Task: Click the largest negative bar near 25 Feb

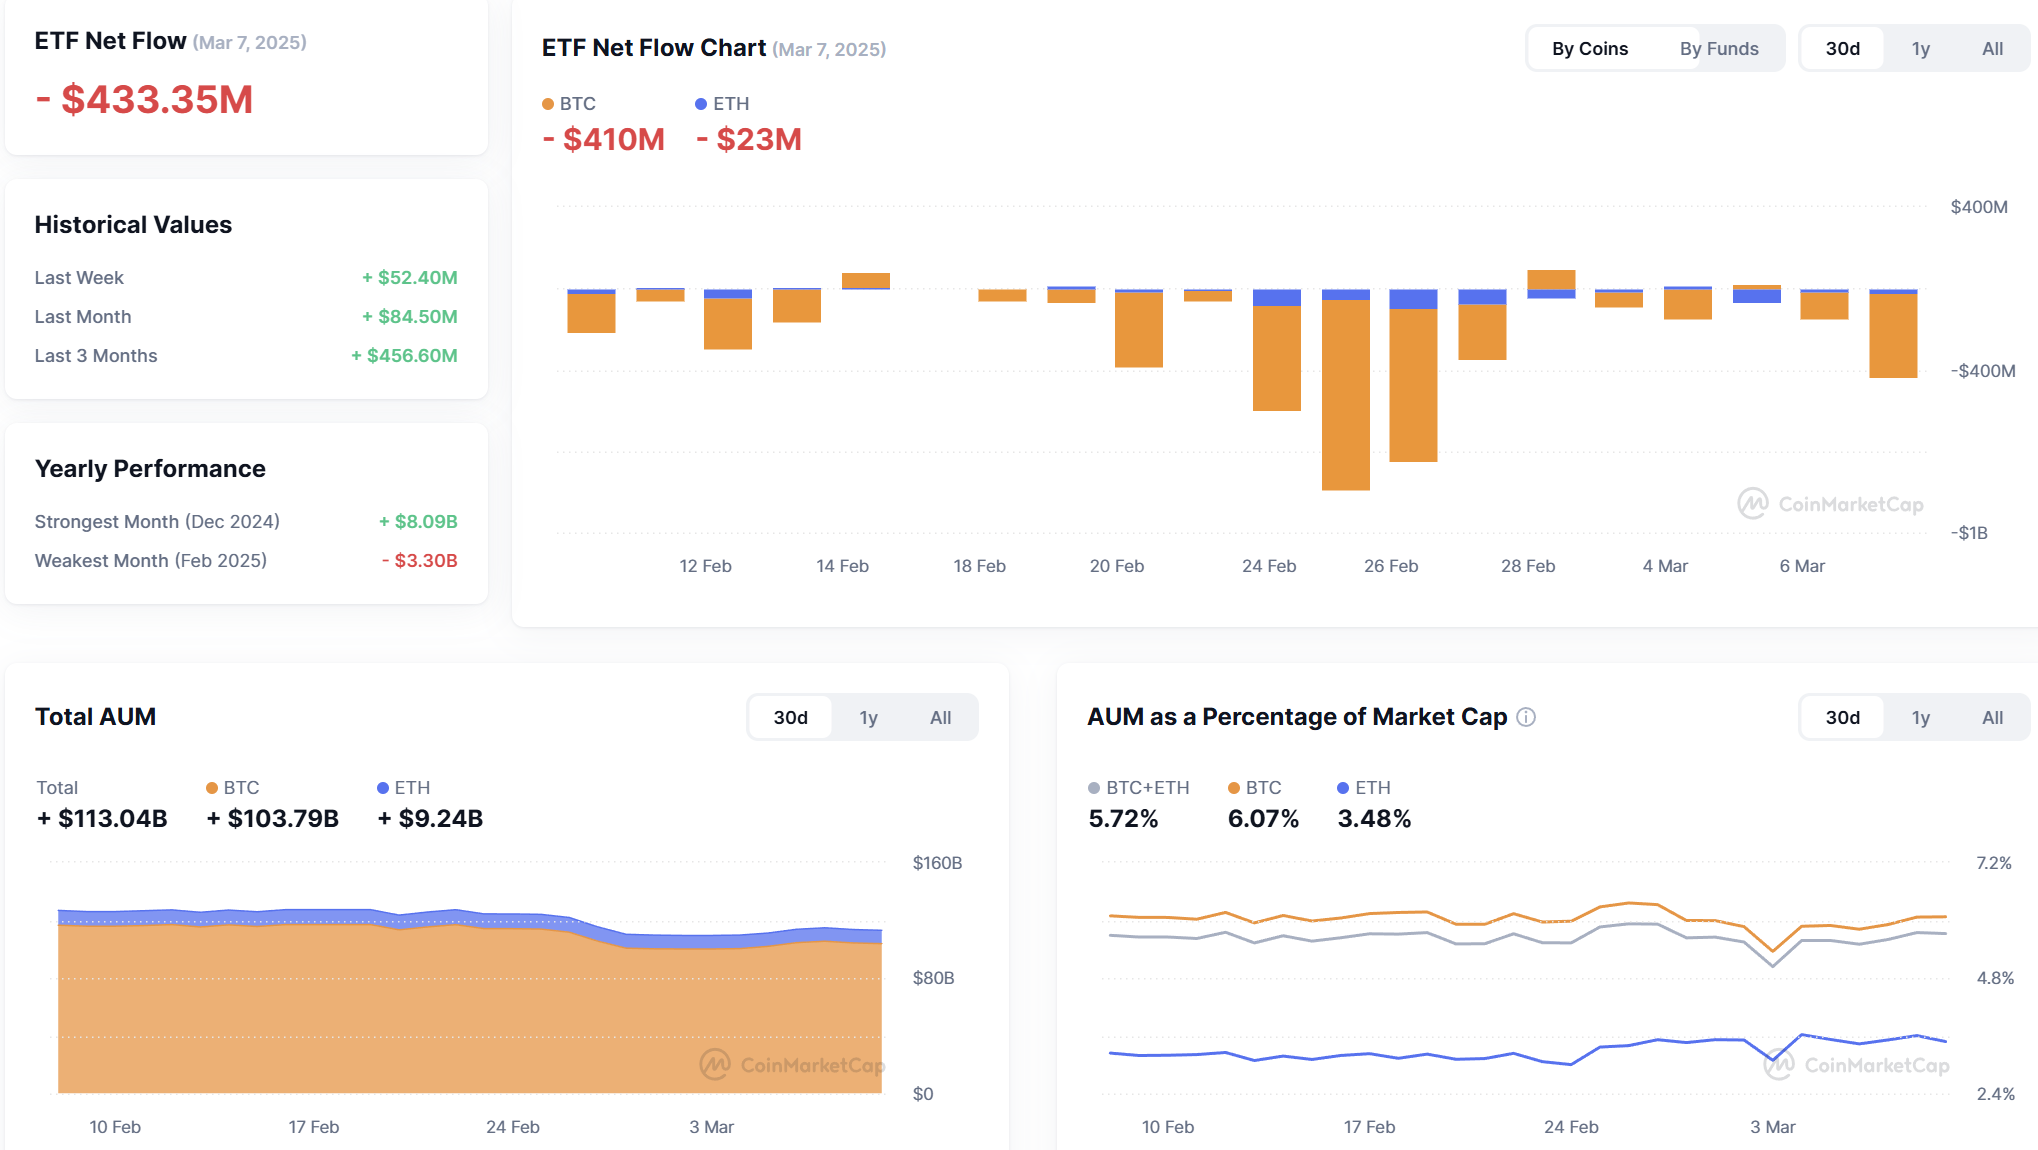Action: (1346, 390)
